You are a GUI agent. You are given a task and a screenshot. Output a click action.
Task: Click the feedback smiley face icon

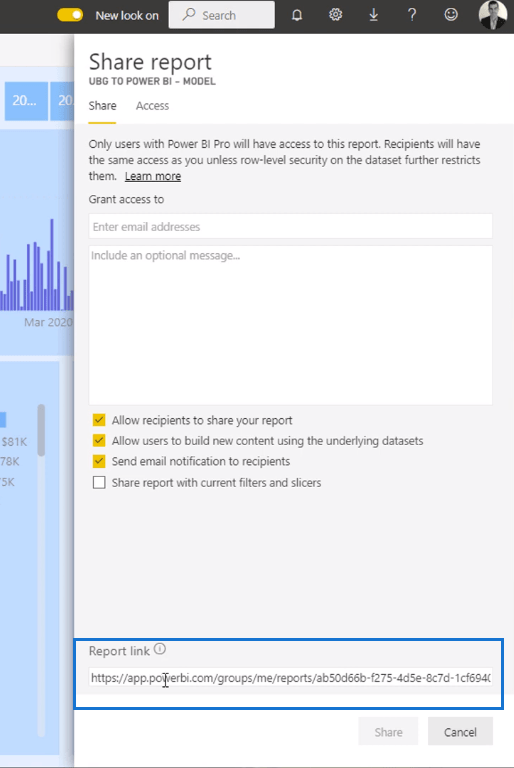(x=451, y=15)
